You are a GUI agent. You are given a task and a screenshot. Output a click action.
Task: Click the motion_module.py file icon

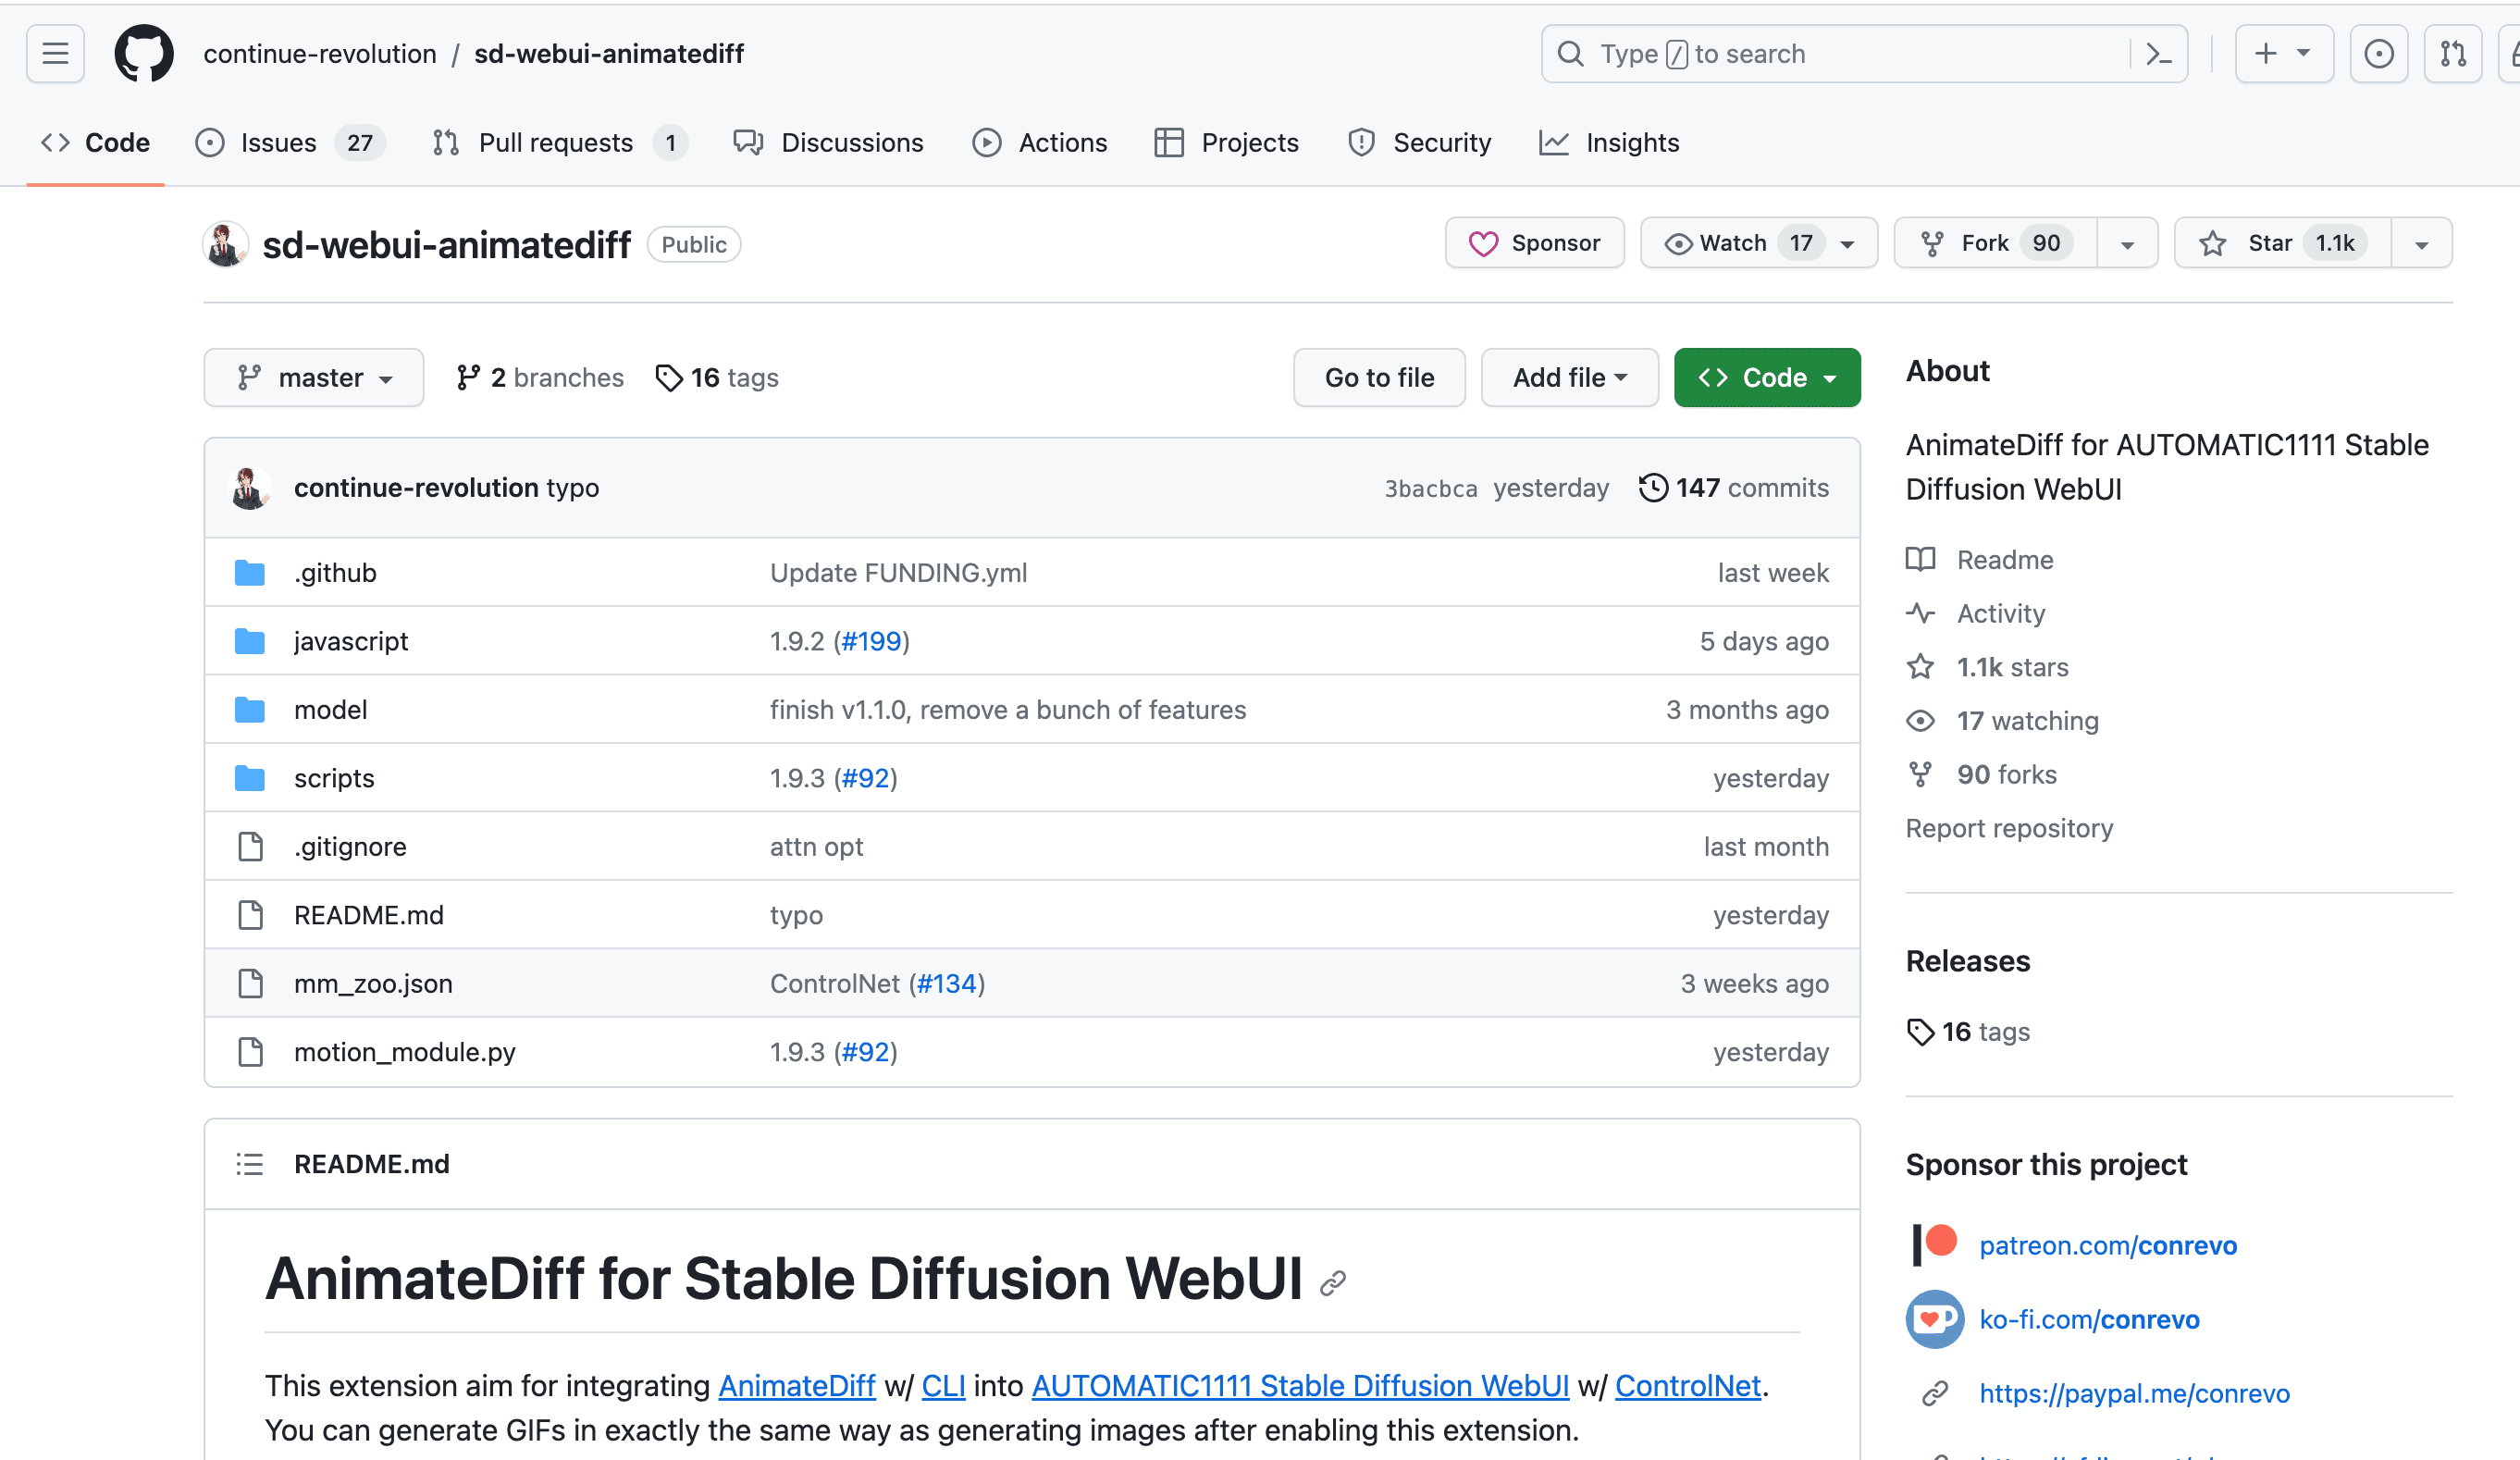click(x=250, y=1052)
